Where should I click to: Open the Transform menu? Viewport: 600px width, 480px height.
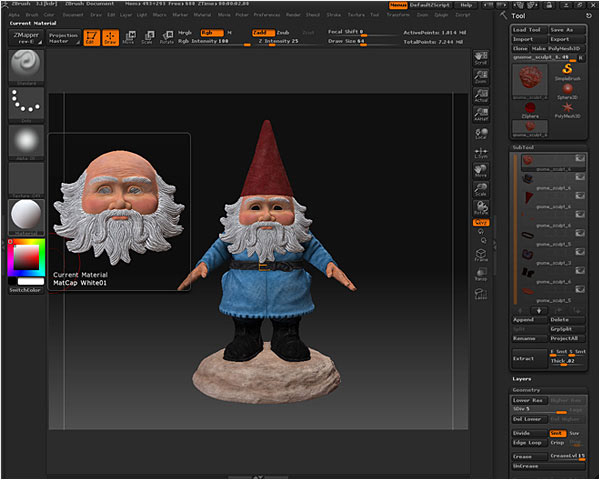click(x=398, y=15)
